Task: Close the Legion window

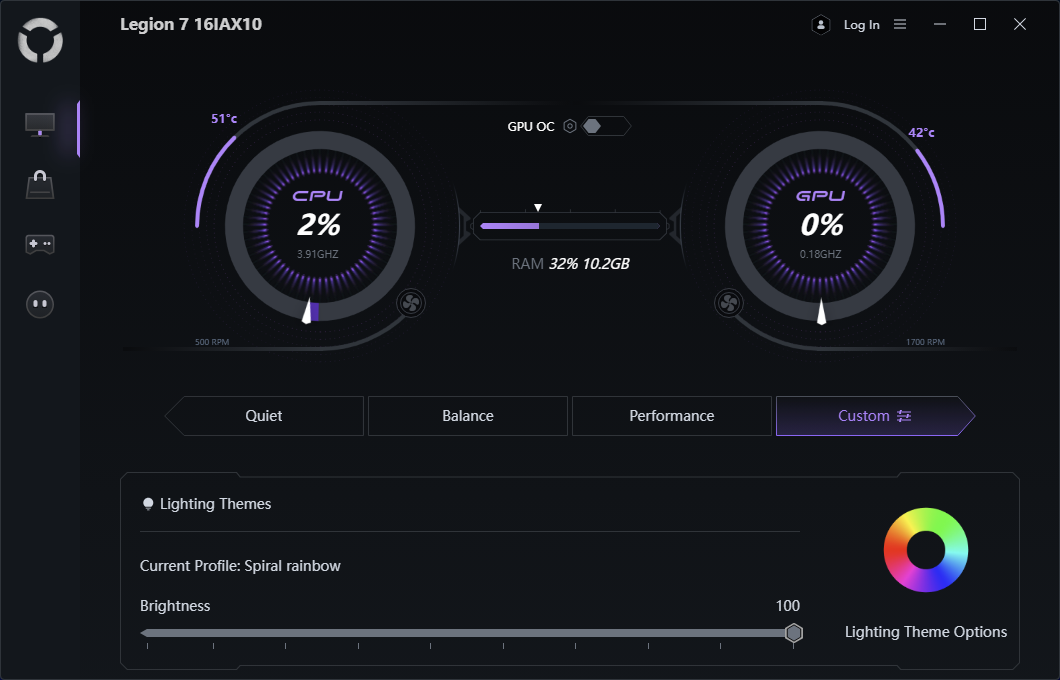Action: coord(1020,24)
